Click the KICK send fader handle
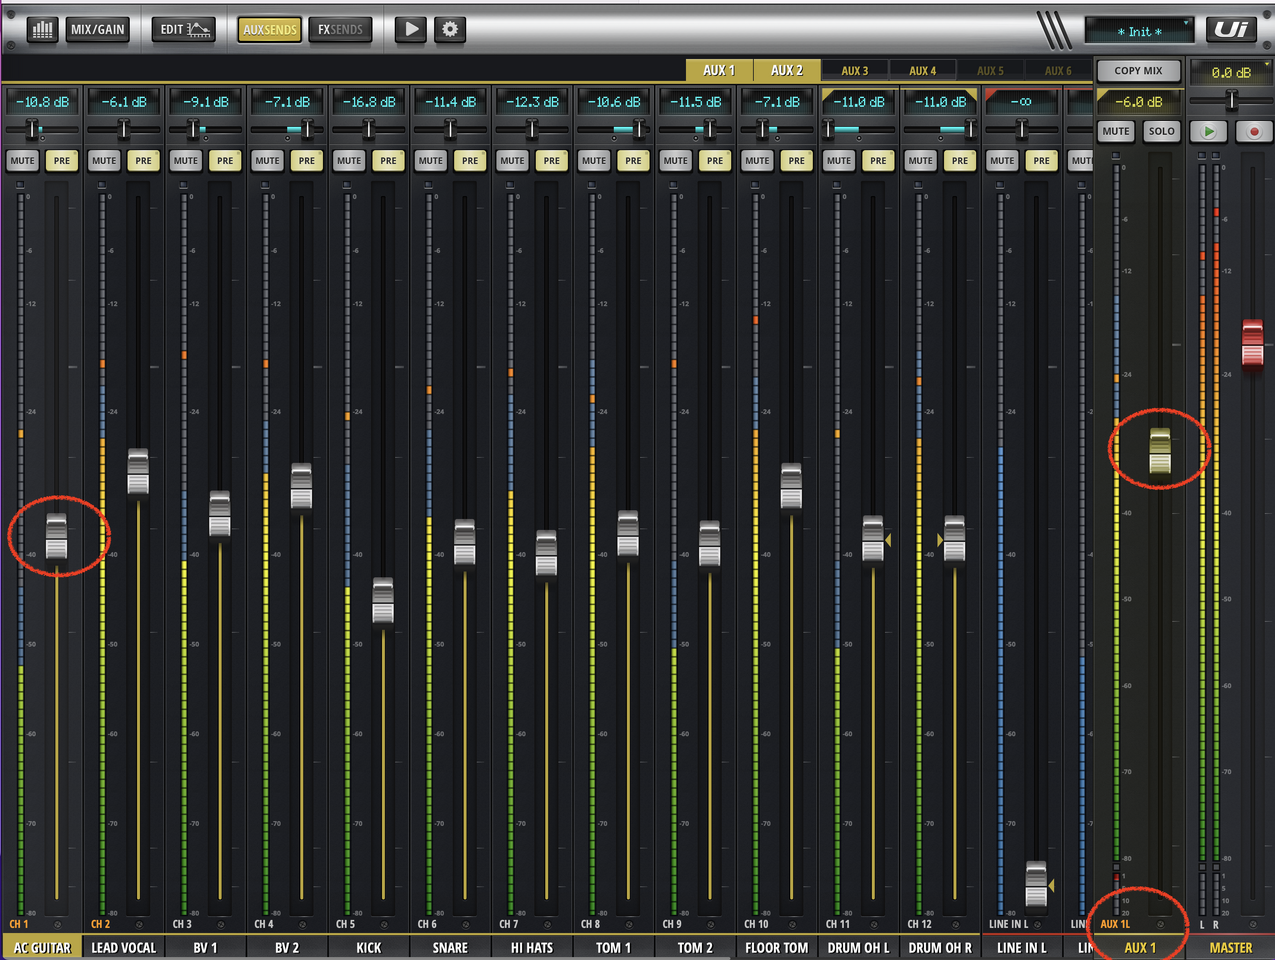This screenshot has width=1275, height=960. click(x=383, y=601)
